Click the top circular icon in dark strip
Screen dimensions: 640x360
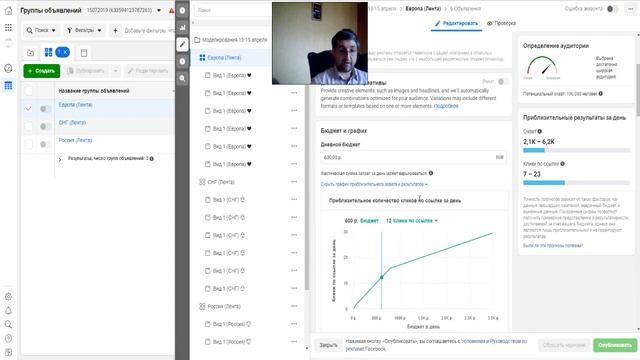[x=182, y=10]
